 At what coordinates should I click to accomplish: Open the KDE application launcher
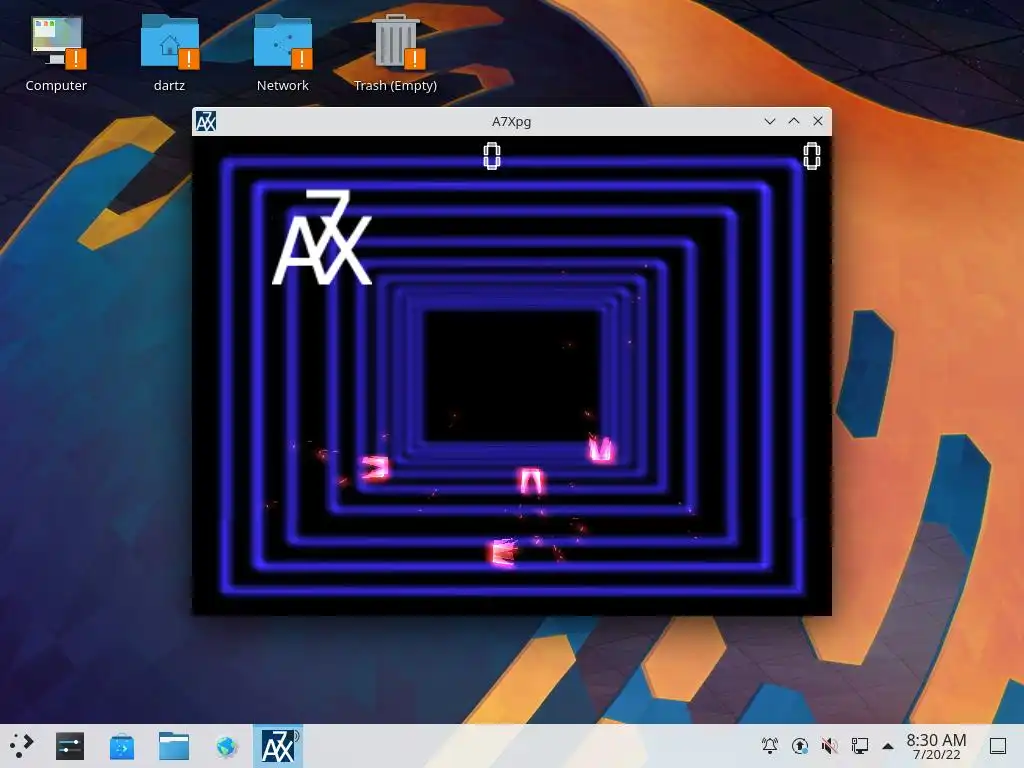click(x=22, y=745)
